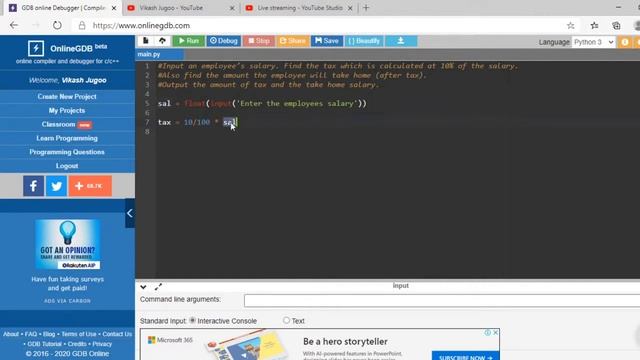
Task: Click the Stop button
Action: click(259, 41)
